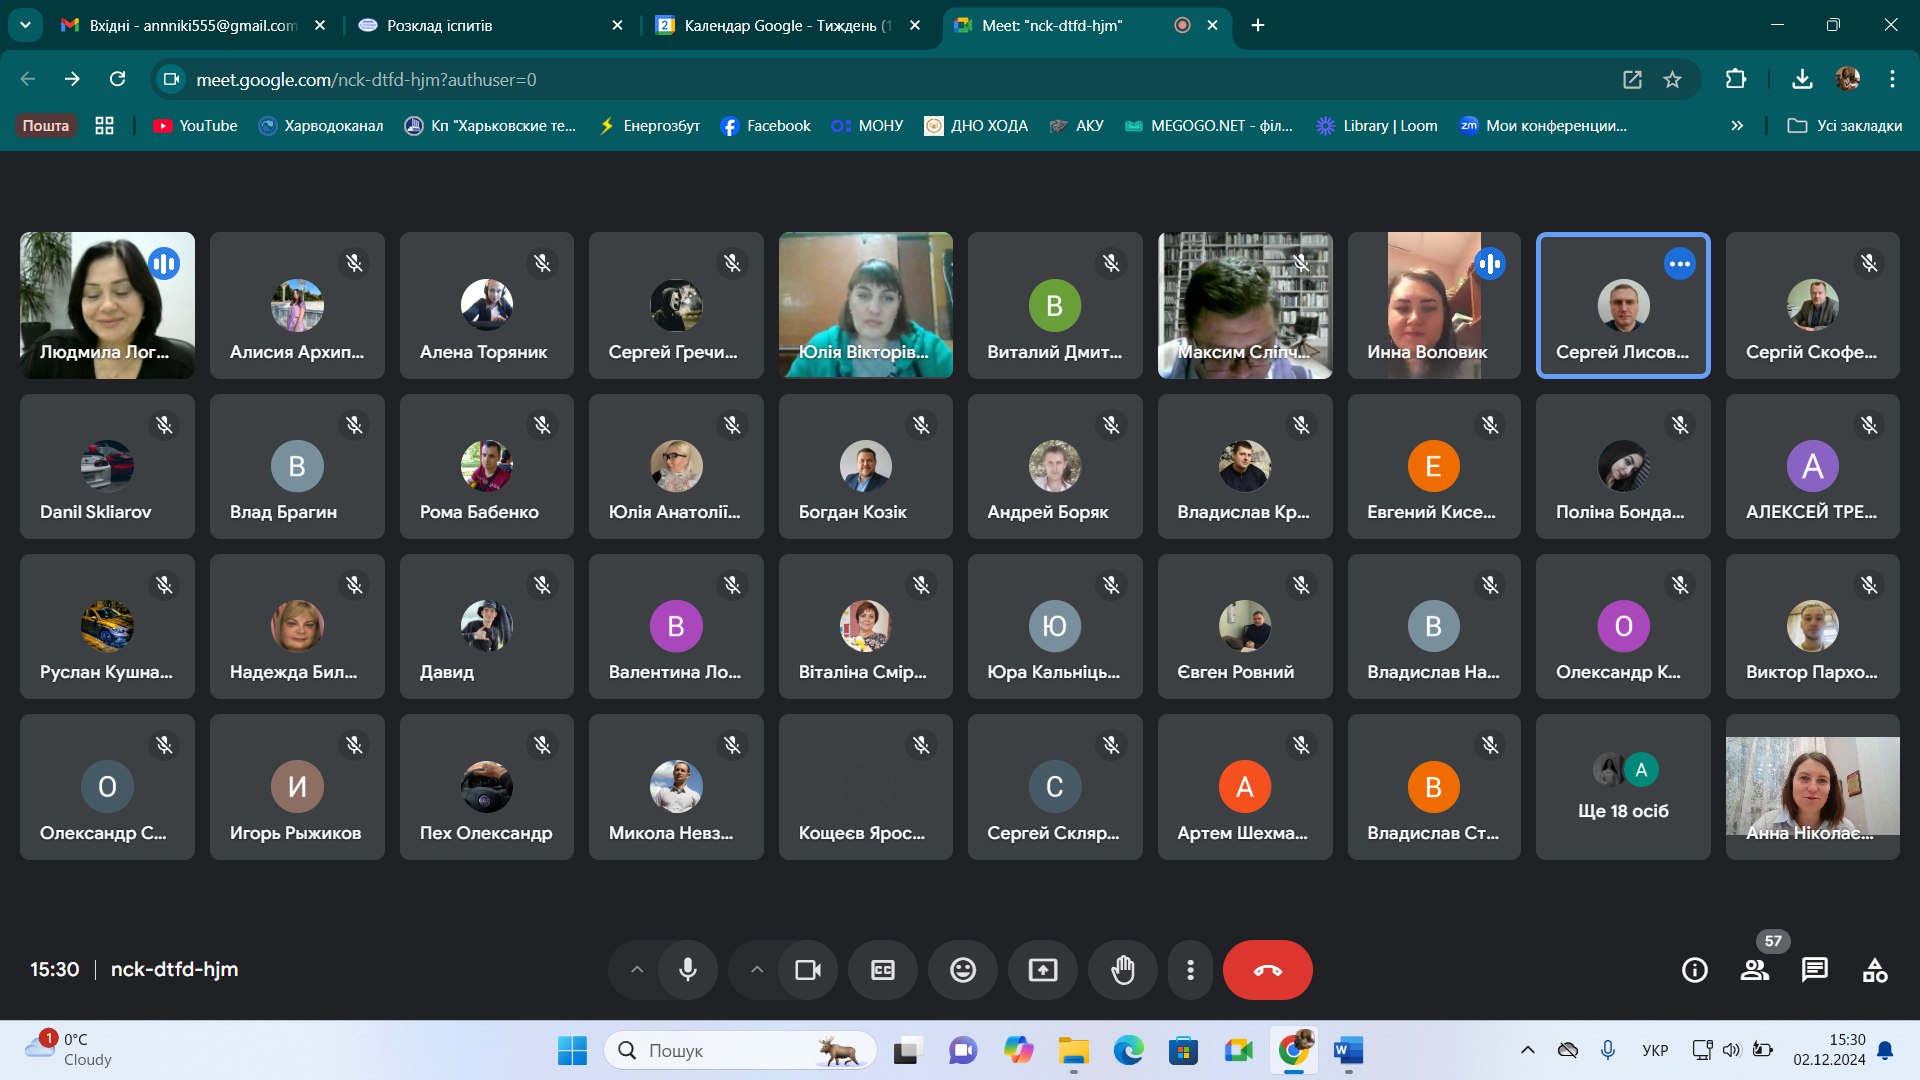The height and width of the screenshot is (1080, 1920).
Task: Toggle the camera button
Action: pyautogui.click(x=808, y=970)
